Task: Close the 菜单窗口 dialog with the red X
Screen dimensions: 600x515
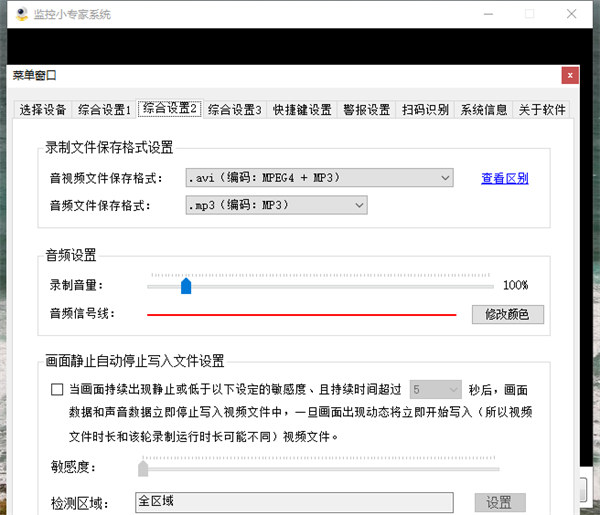Action: pyautogui.click(x=570, y=75)
